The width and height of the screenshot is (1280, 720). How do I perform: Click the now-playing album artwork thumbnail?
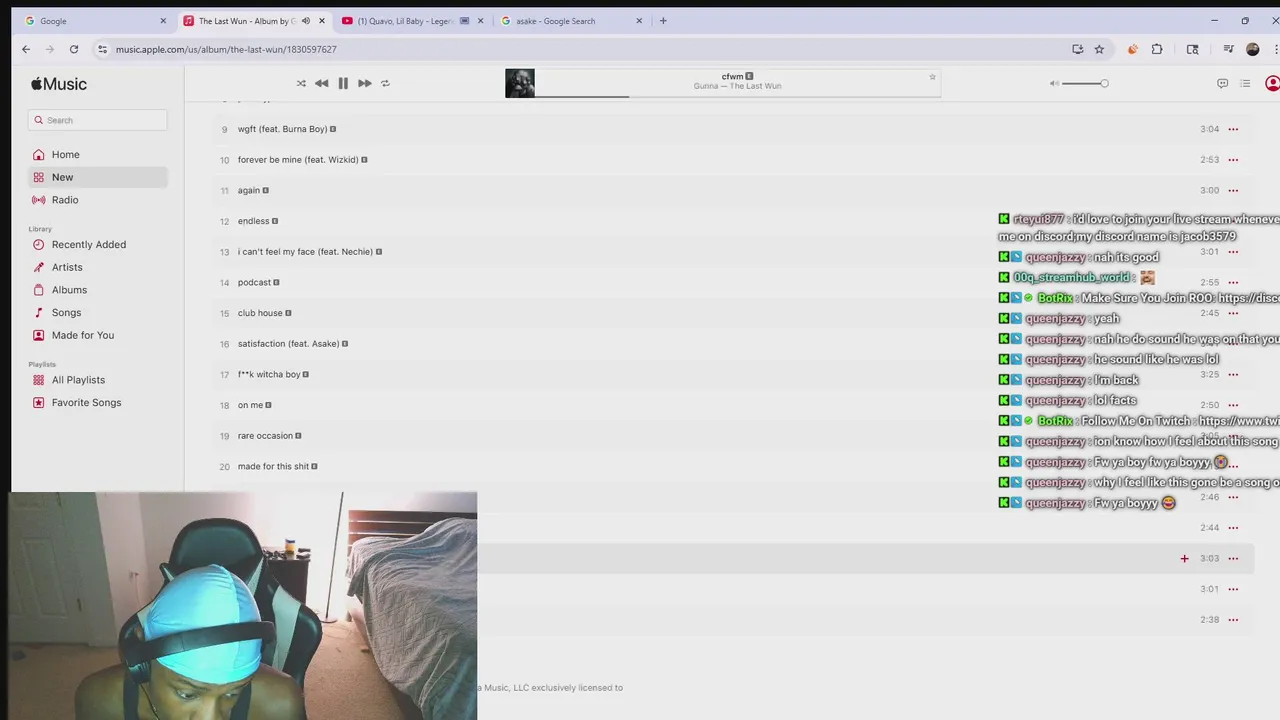(x=520, y=83)
